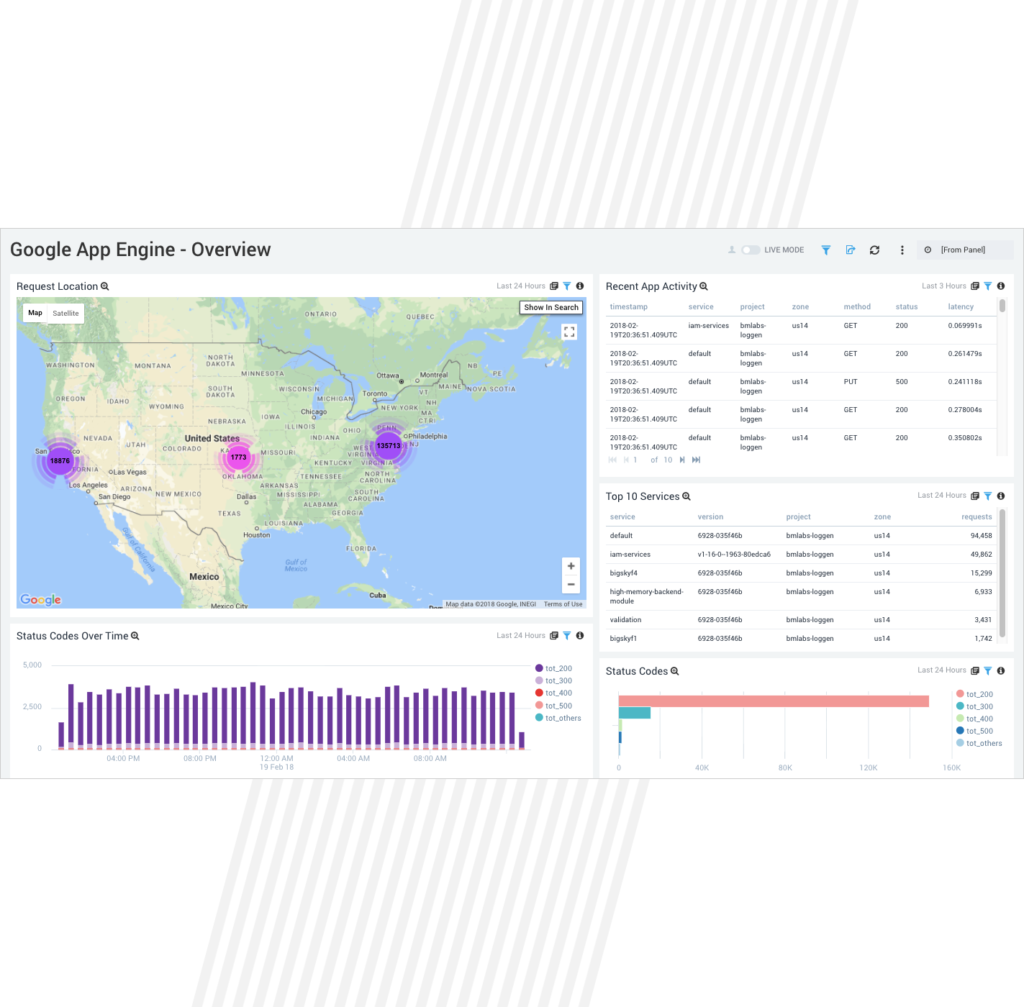Go to the next page of Recent App Activity
Viewport: 1024px width, 1007px height.
(682, 460)
